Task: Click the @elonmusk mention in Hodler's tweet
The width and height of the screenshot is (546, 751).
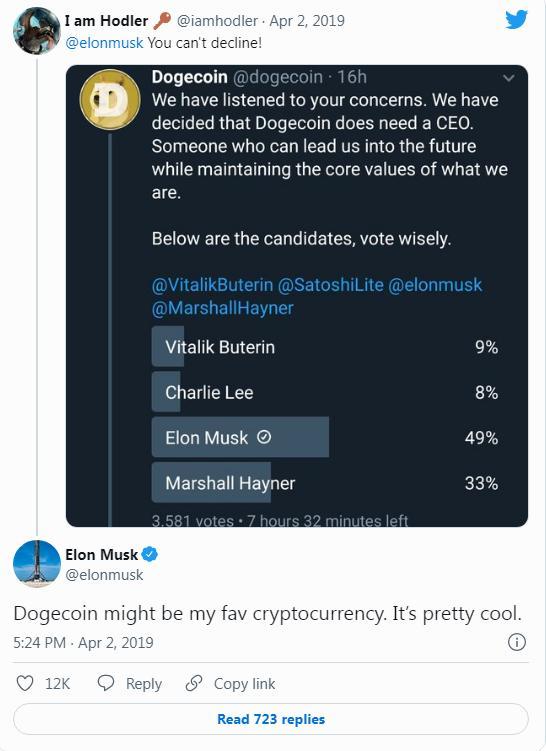Action: [x=104, y=43]
